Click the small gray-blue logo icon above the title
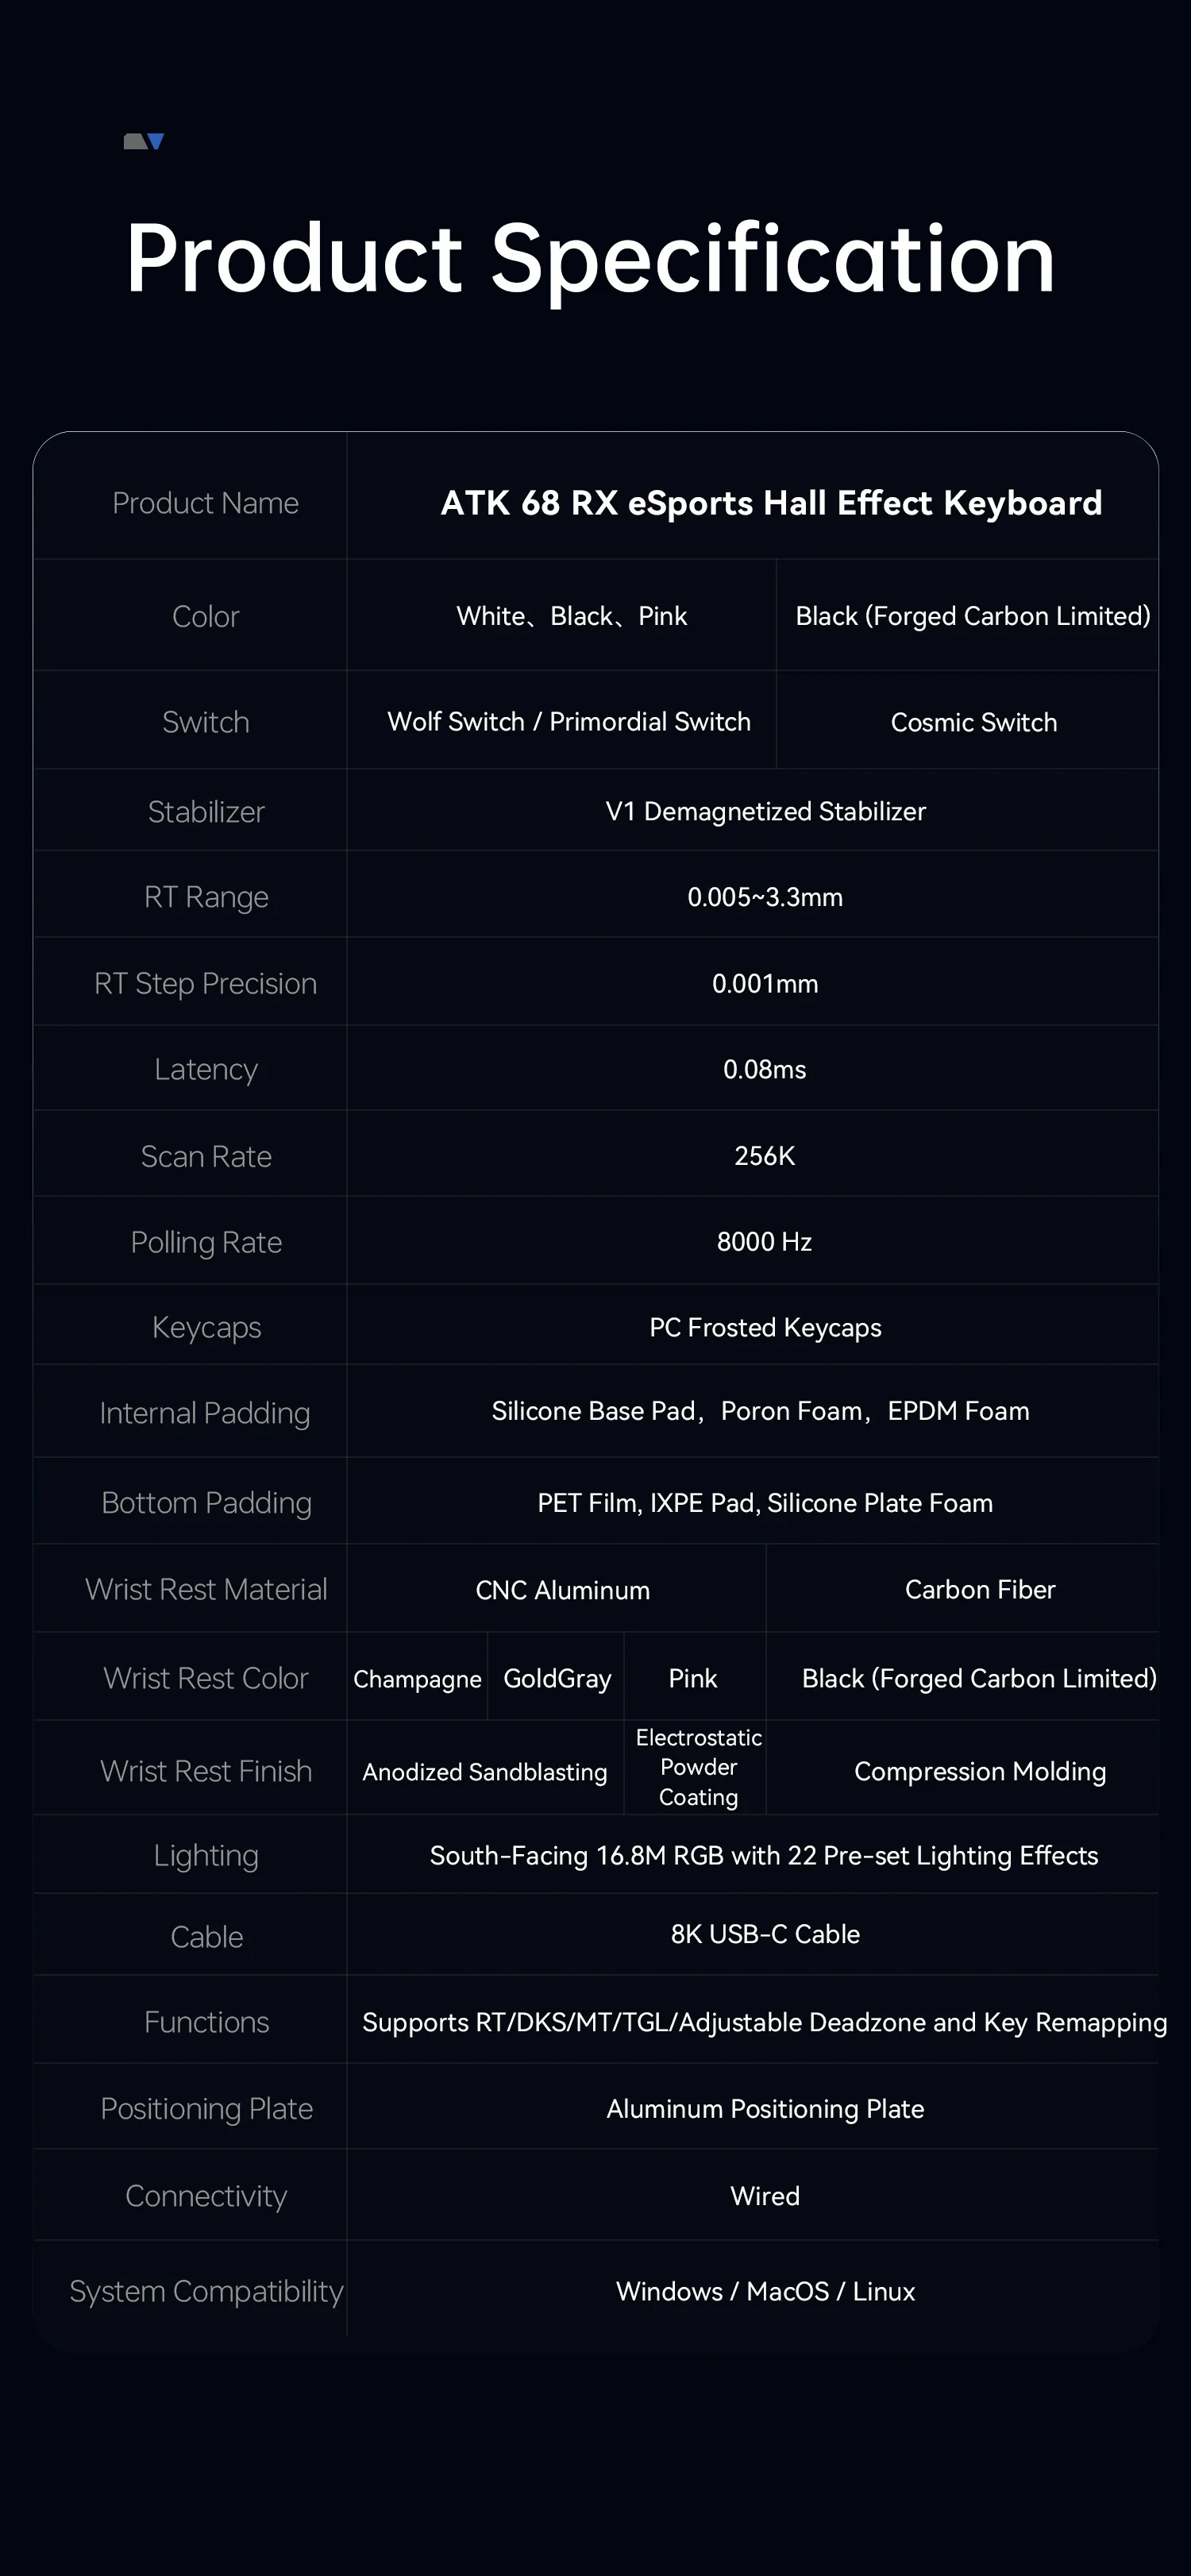Viewport: 1191px width, 2576px height. point(143,141)
